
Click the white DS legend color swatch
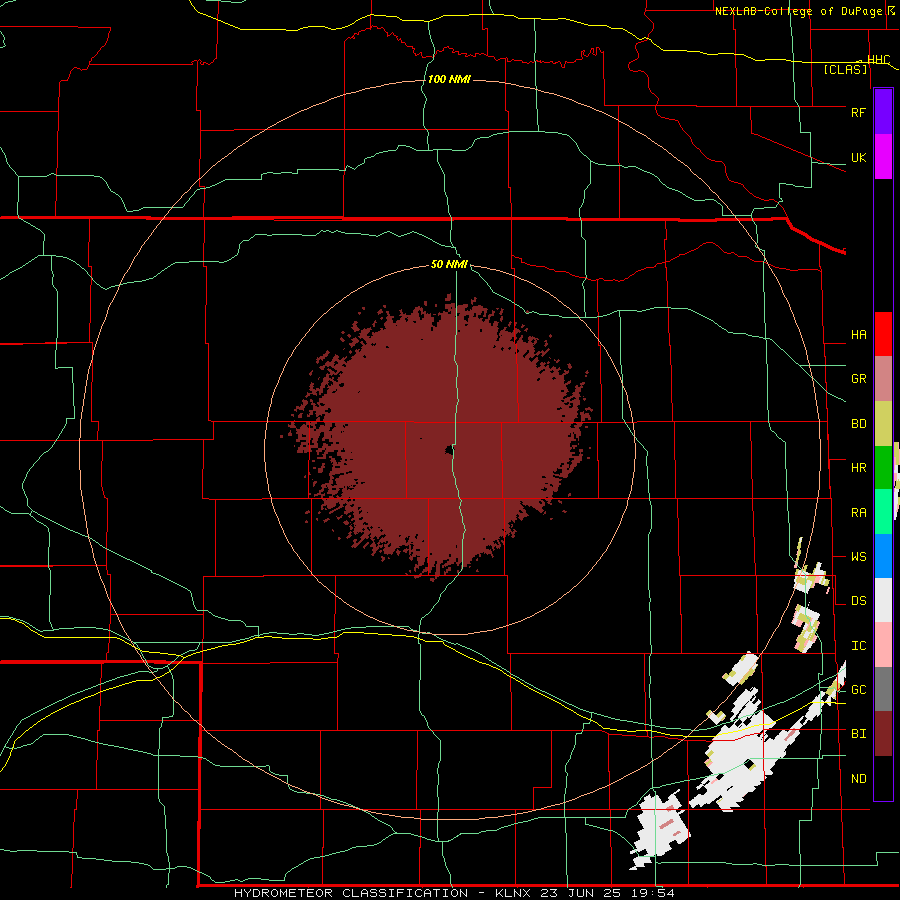pyautogui.click(x=883, y=600)
